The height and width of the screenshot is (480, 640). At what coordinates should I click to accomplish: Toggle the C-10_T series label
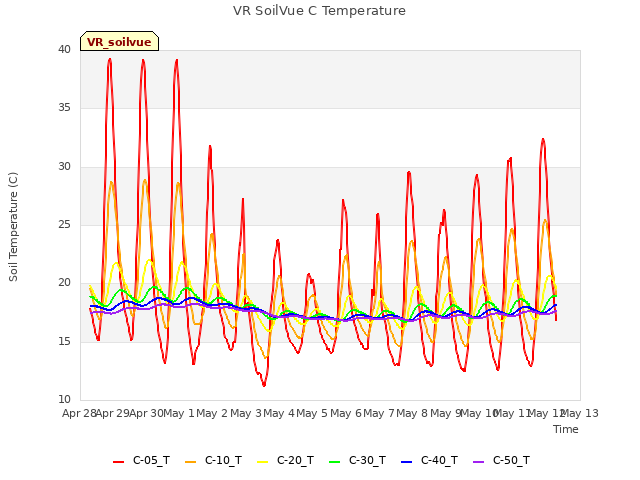(x=223, y=460)
